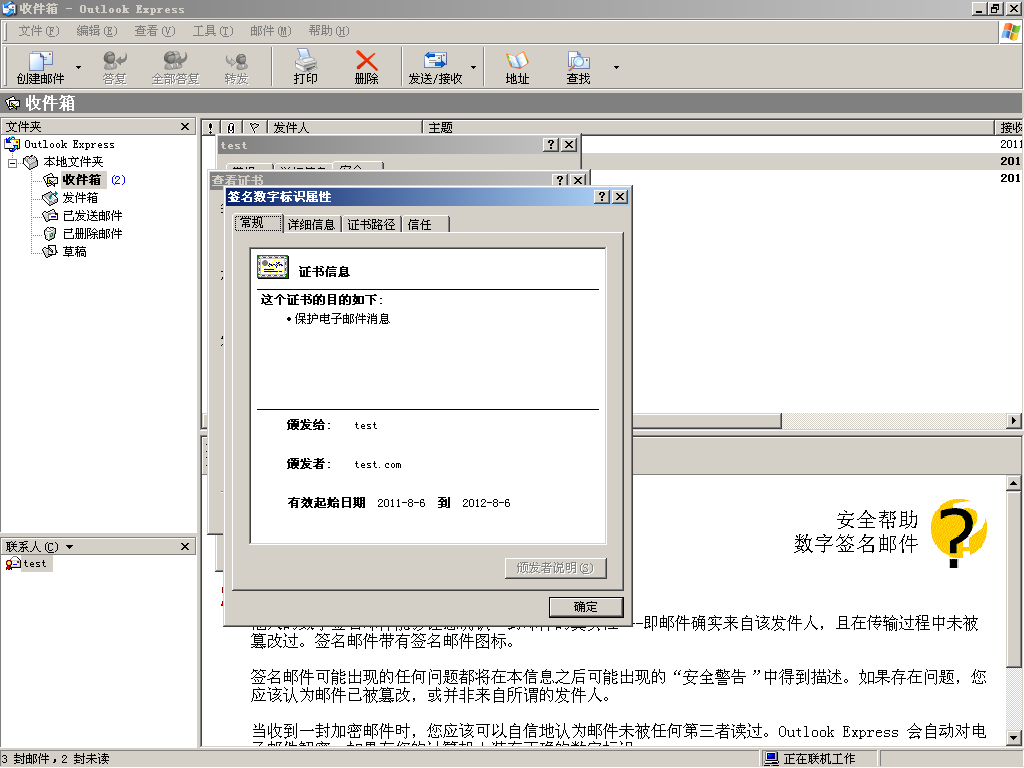Click the "保护电子邮件消息" purpose text
The height and width of the screenshot is (768, 1024).
342,319
